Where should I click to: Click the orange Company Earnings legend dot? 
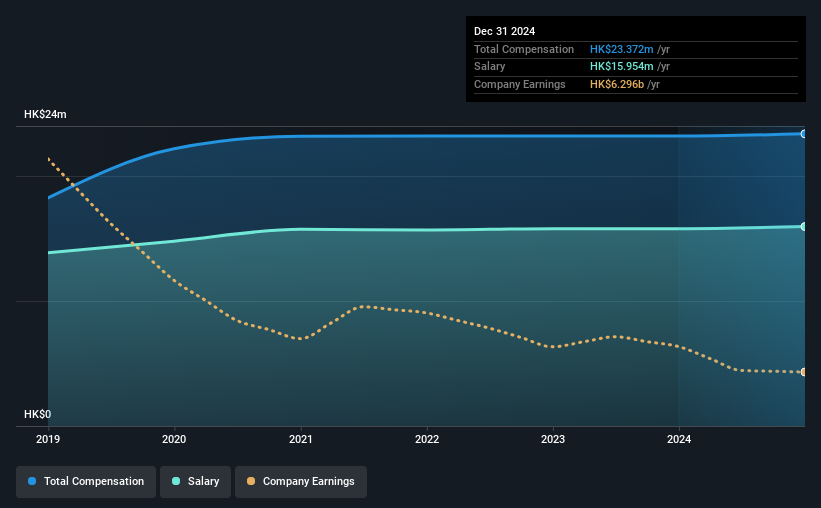click(x=251, y=481)
